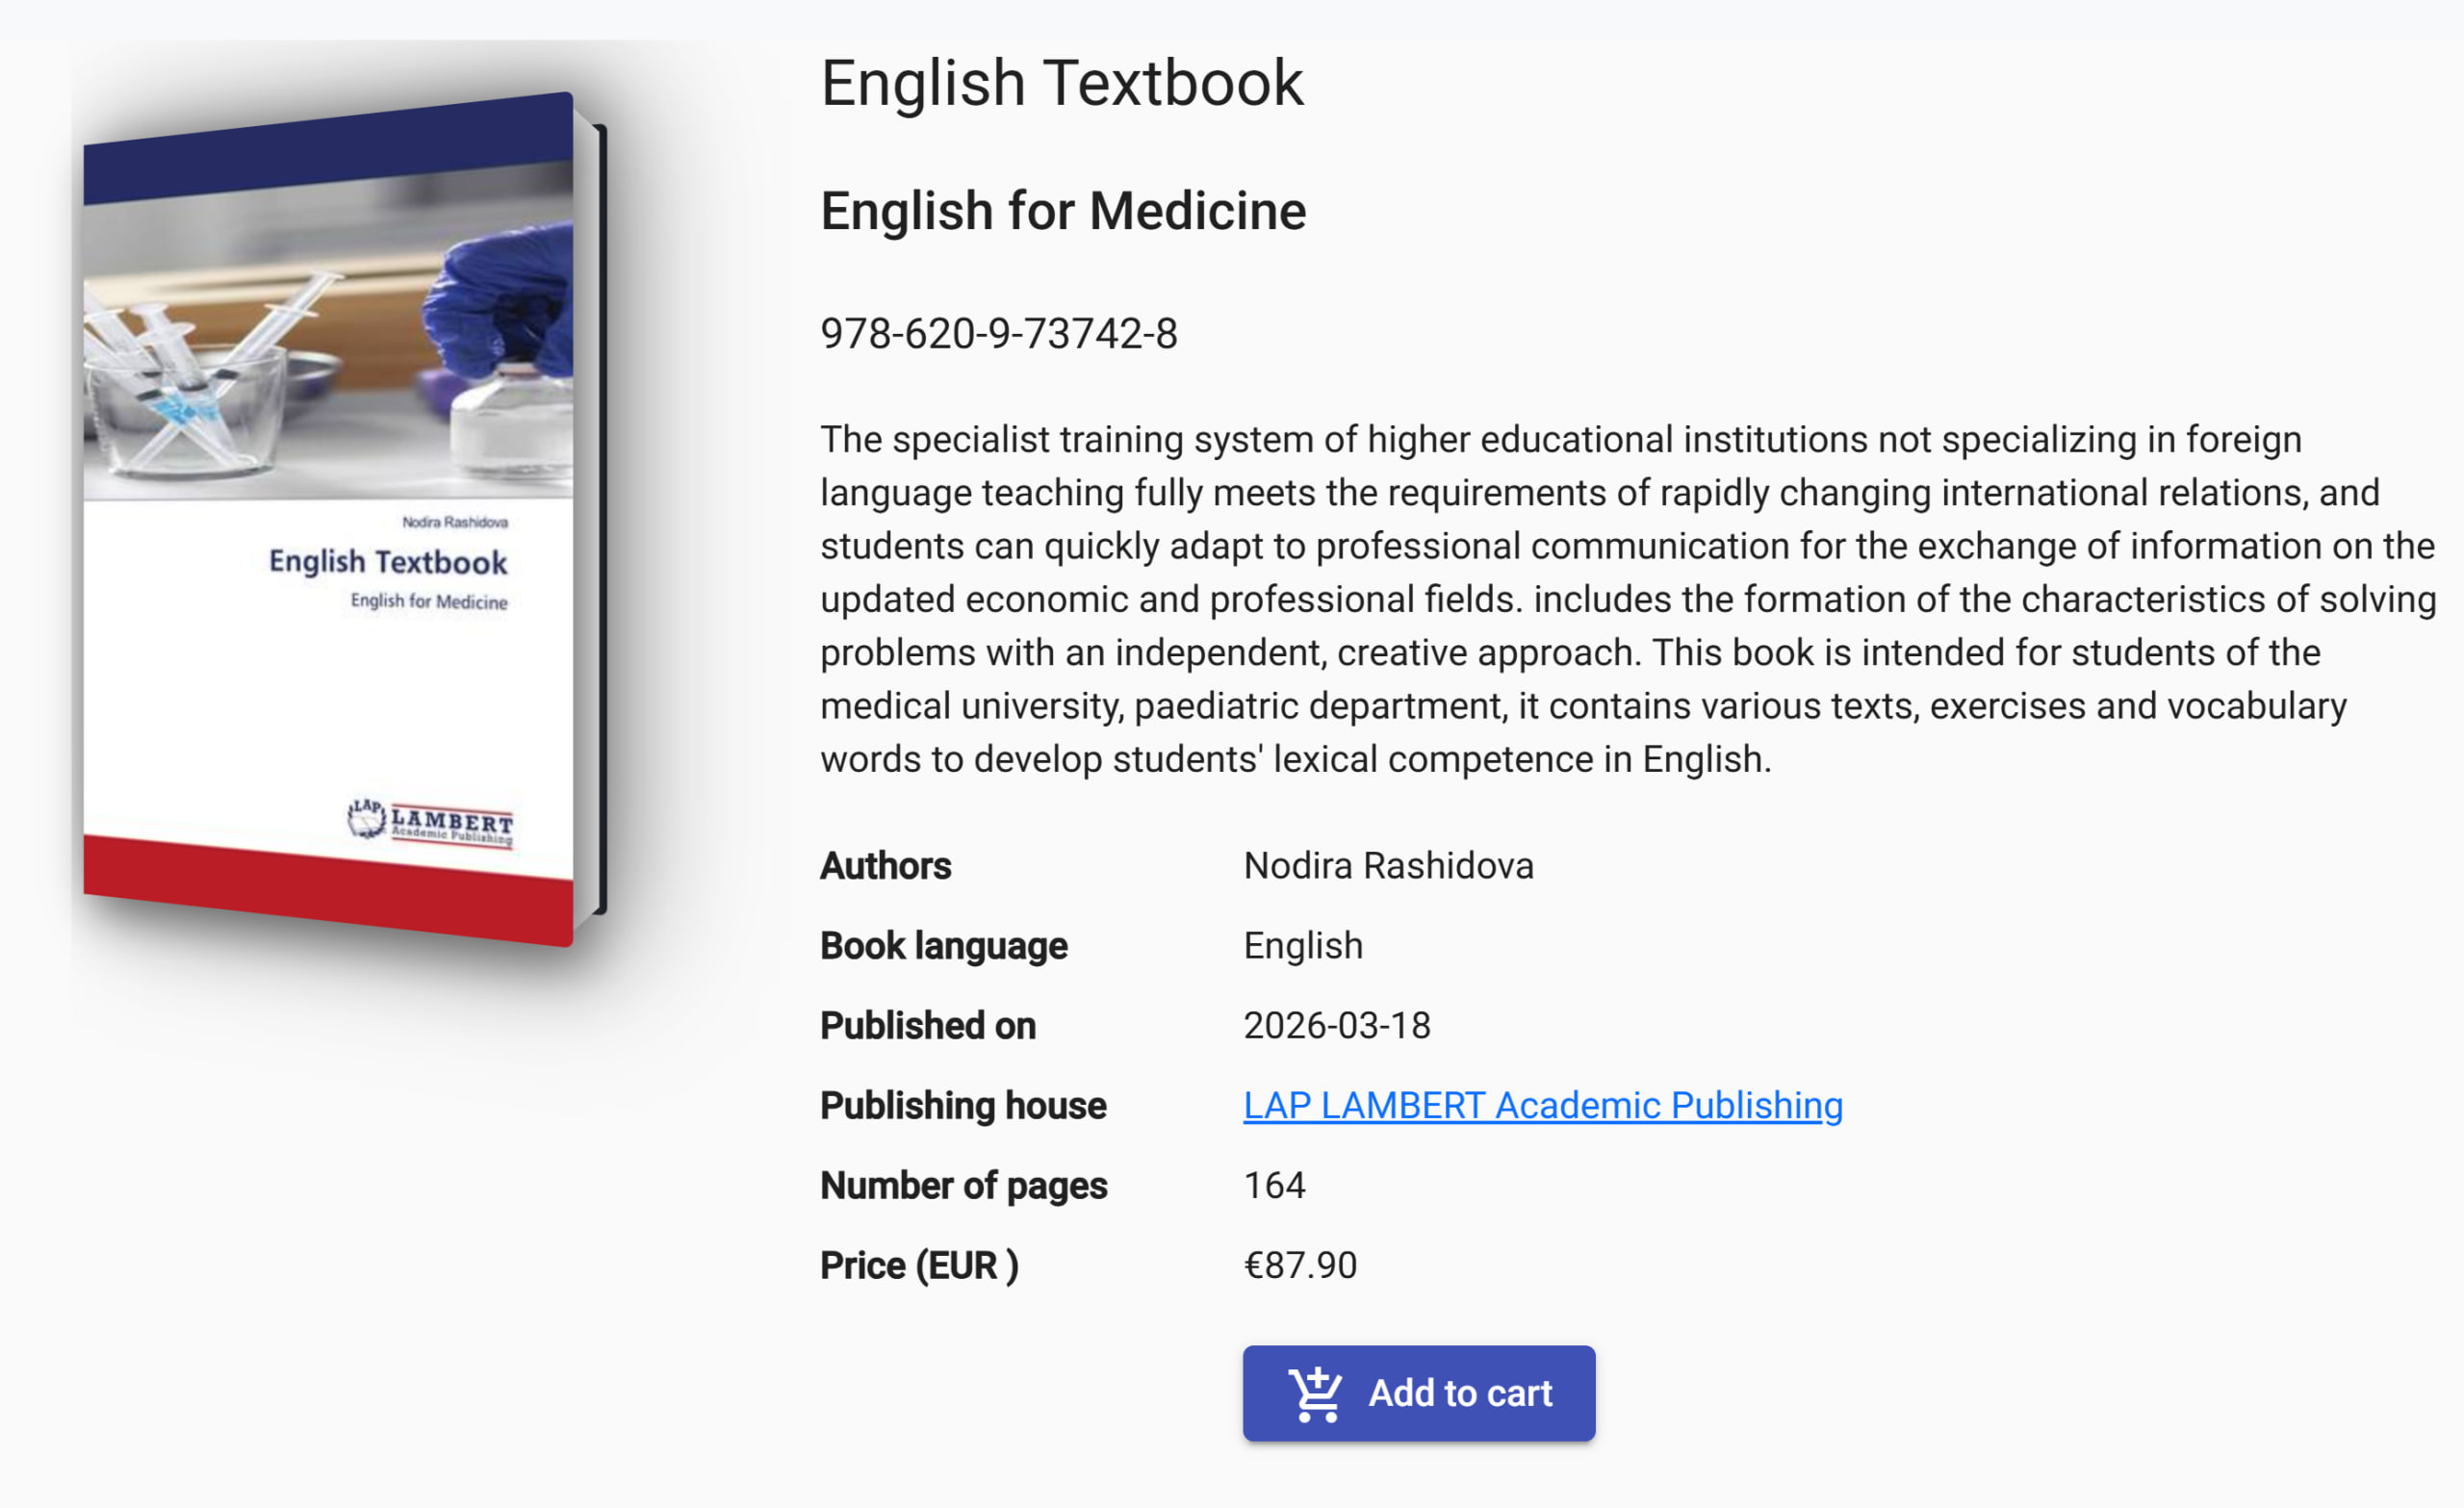Click the Price (EUR) label

click(x=918, y=1266)
